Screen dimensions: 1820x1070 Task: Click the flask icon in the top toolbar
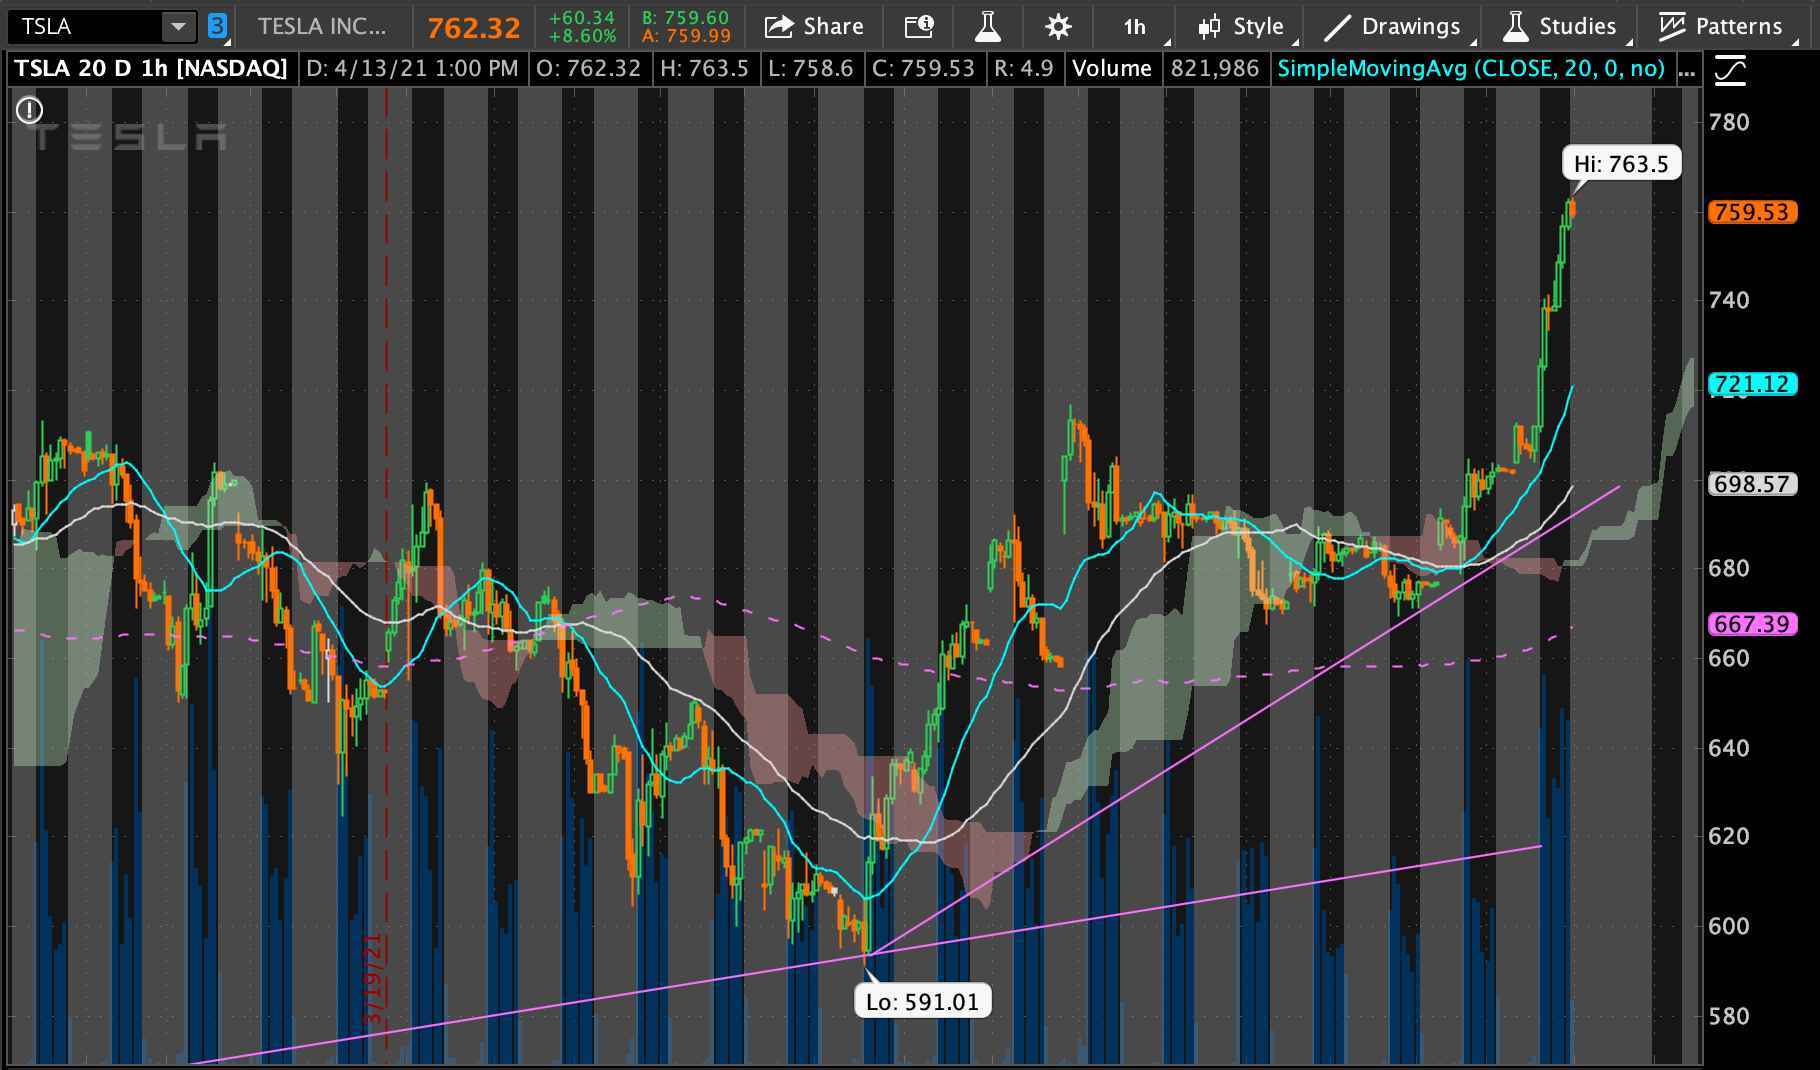tap(988, 27)
